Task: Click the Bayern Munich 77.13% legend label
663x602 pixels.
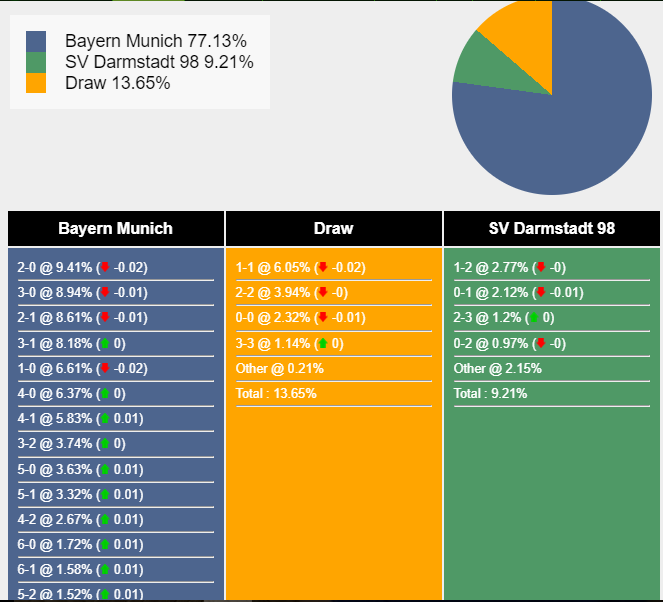Action: coord(156,41)
